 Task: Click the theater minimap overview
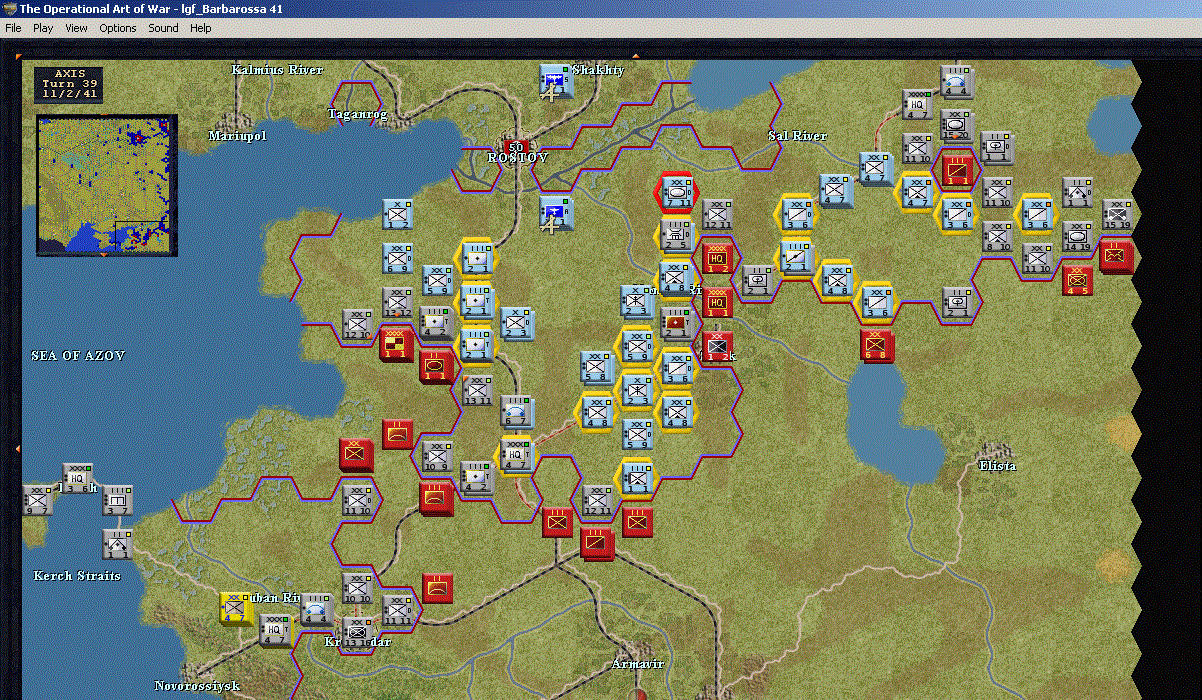click(107, 184)
